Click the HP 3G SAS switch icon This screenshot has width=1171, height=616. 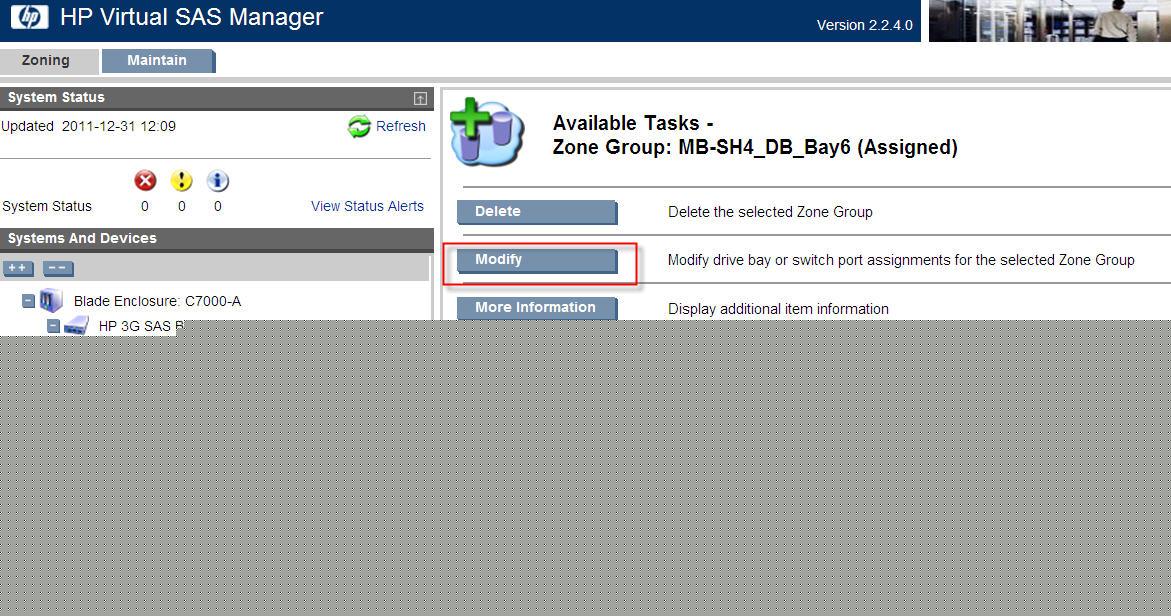pyautogui.click(x=76, y=326)
